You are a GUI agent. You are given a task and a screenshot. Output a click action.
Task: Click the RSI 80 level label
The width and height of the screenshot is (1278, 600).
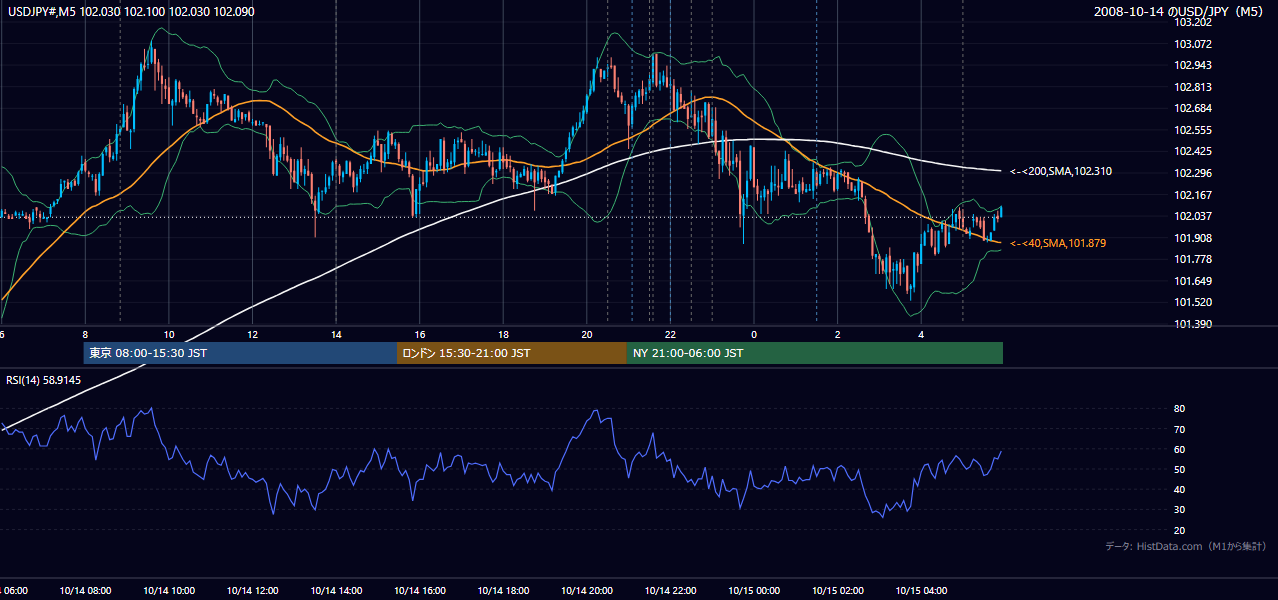1179,409
